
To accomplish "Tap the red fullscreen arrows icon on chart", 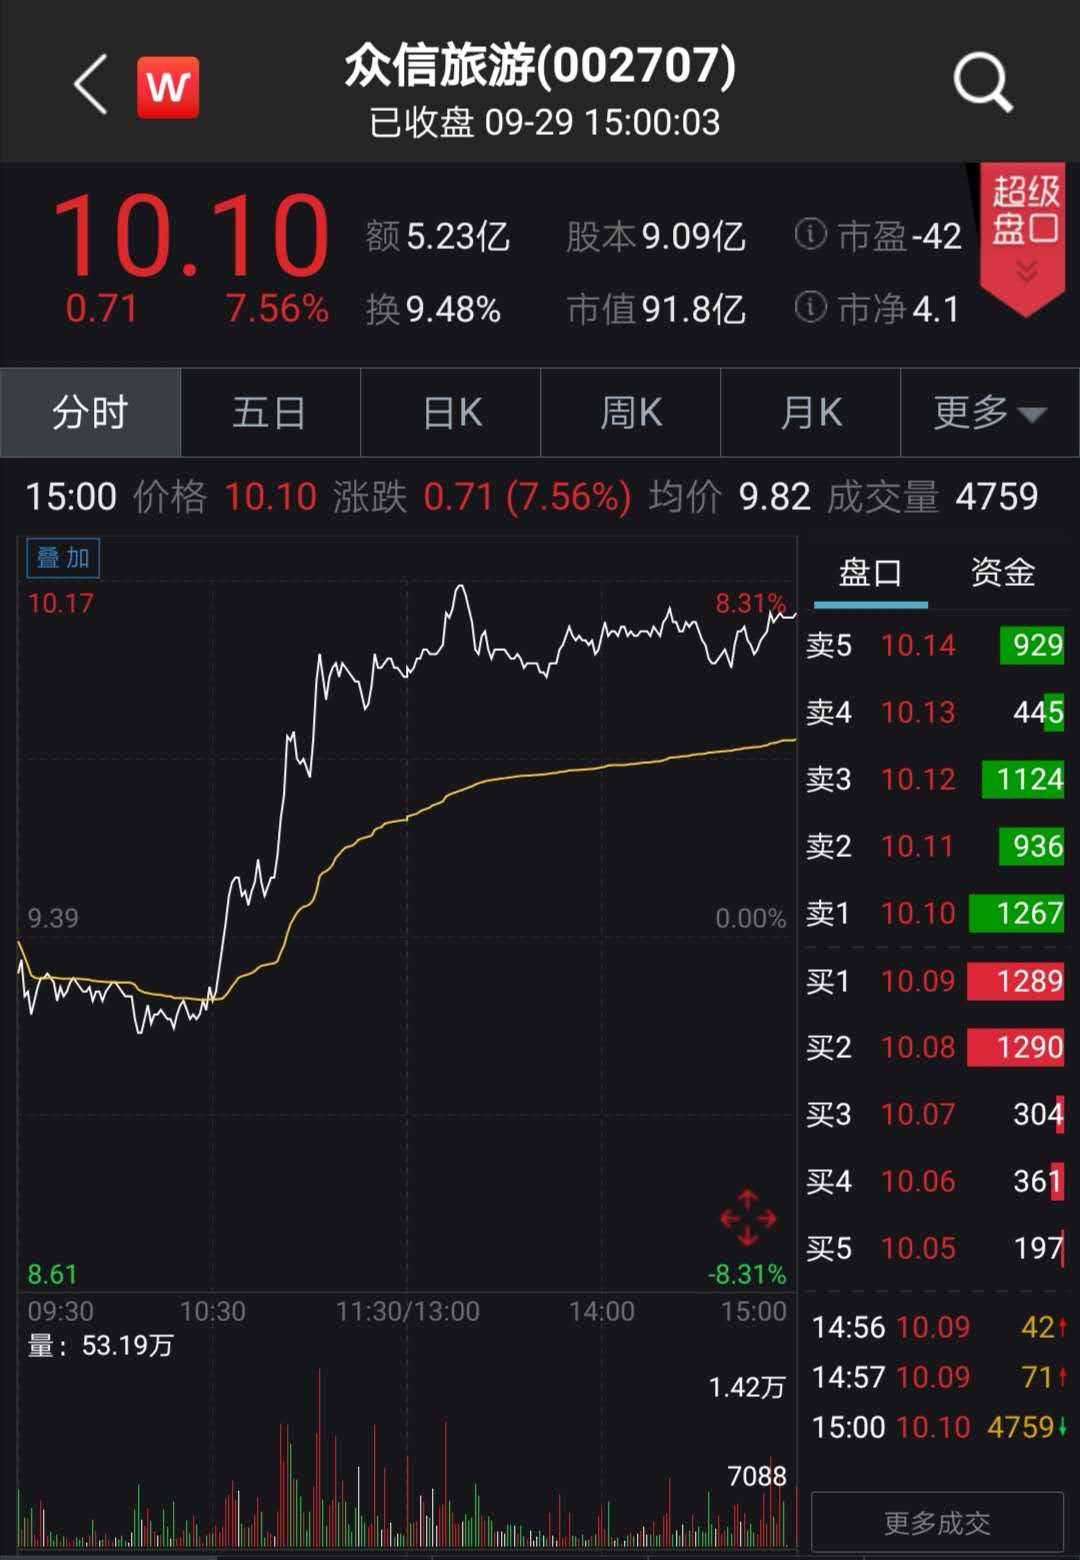I will coord(748,1217).
